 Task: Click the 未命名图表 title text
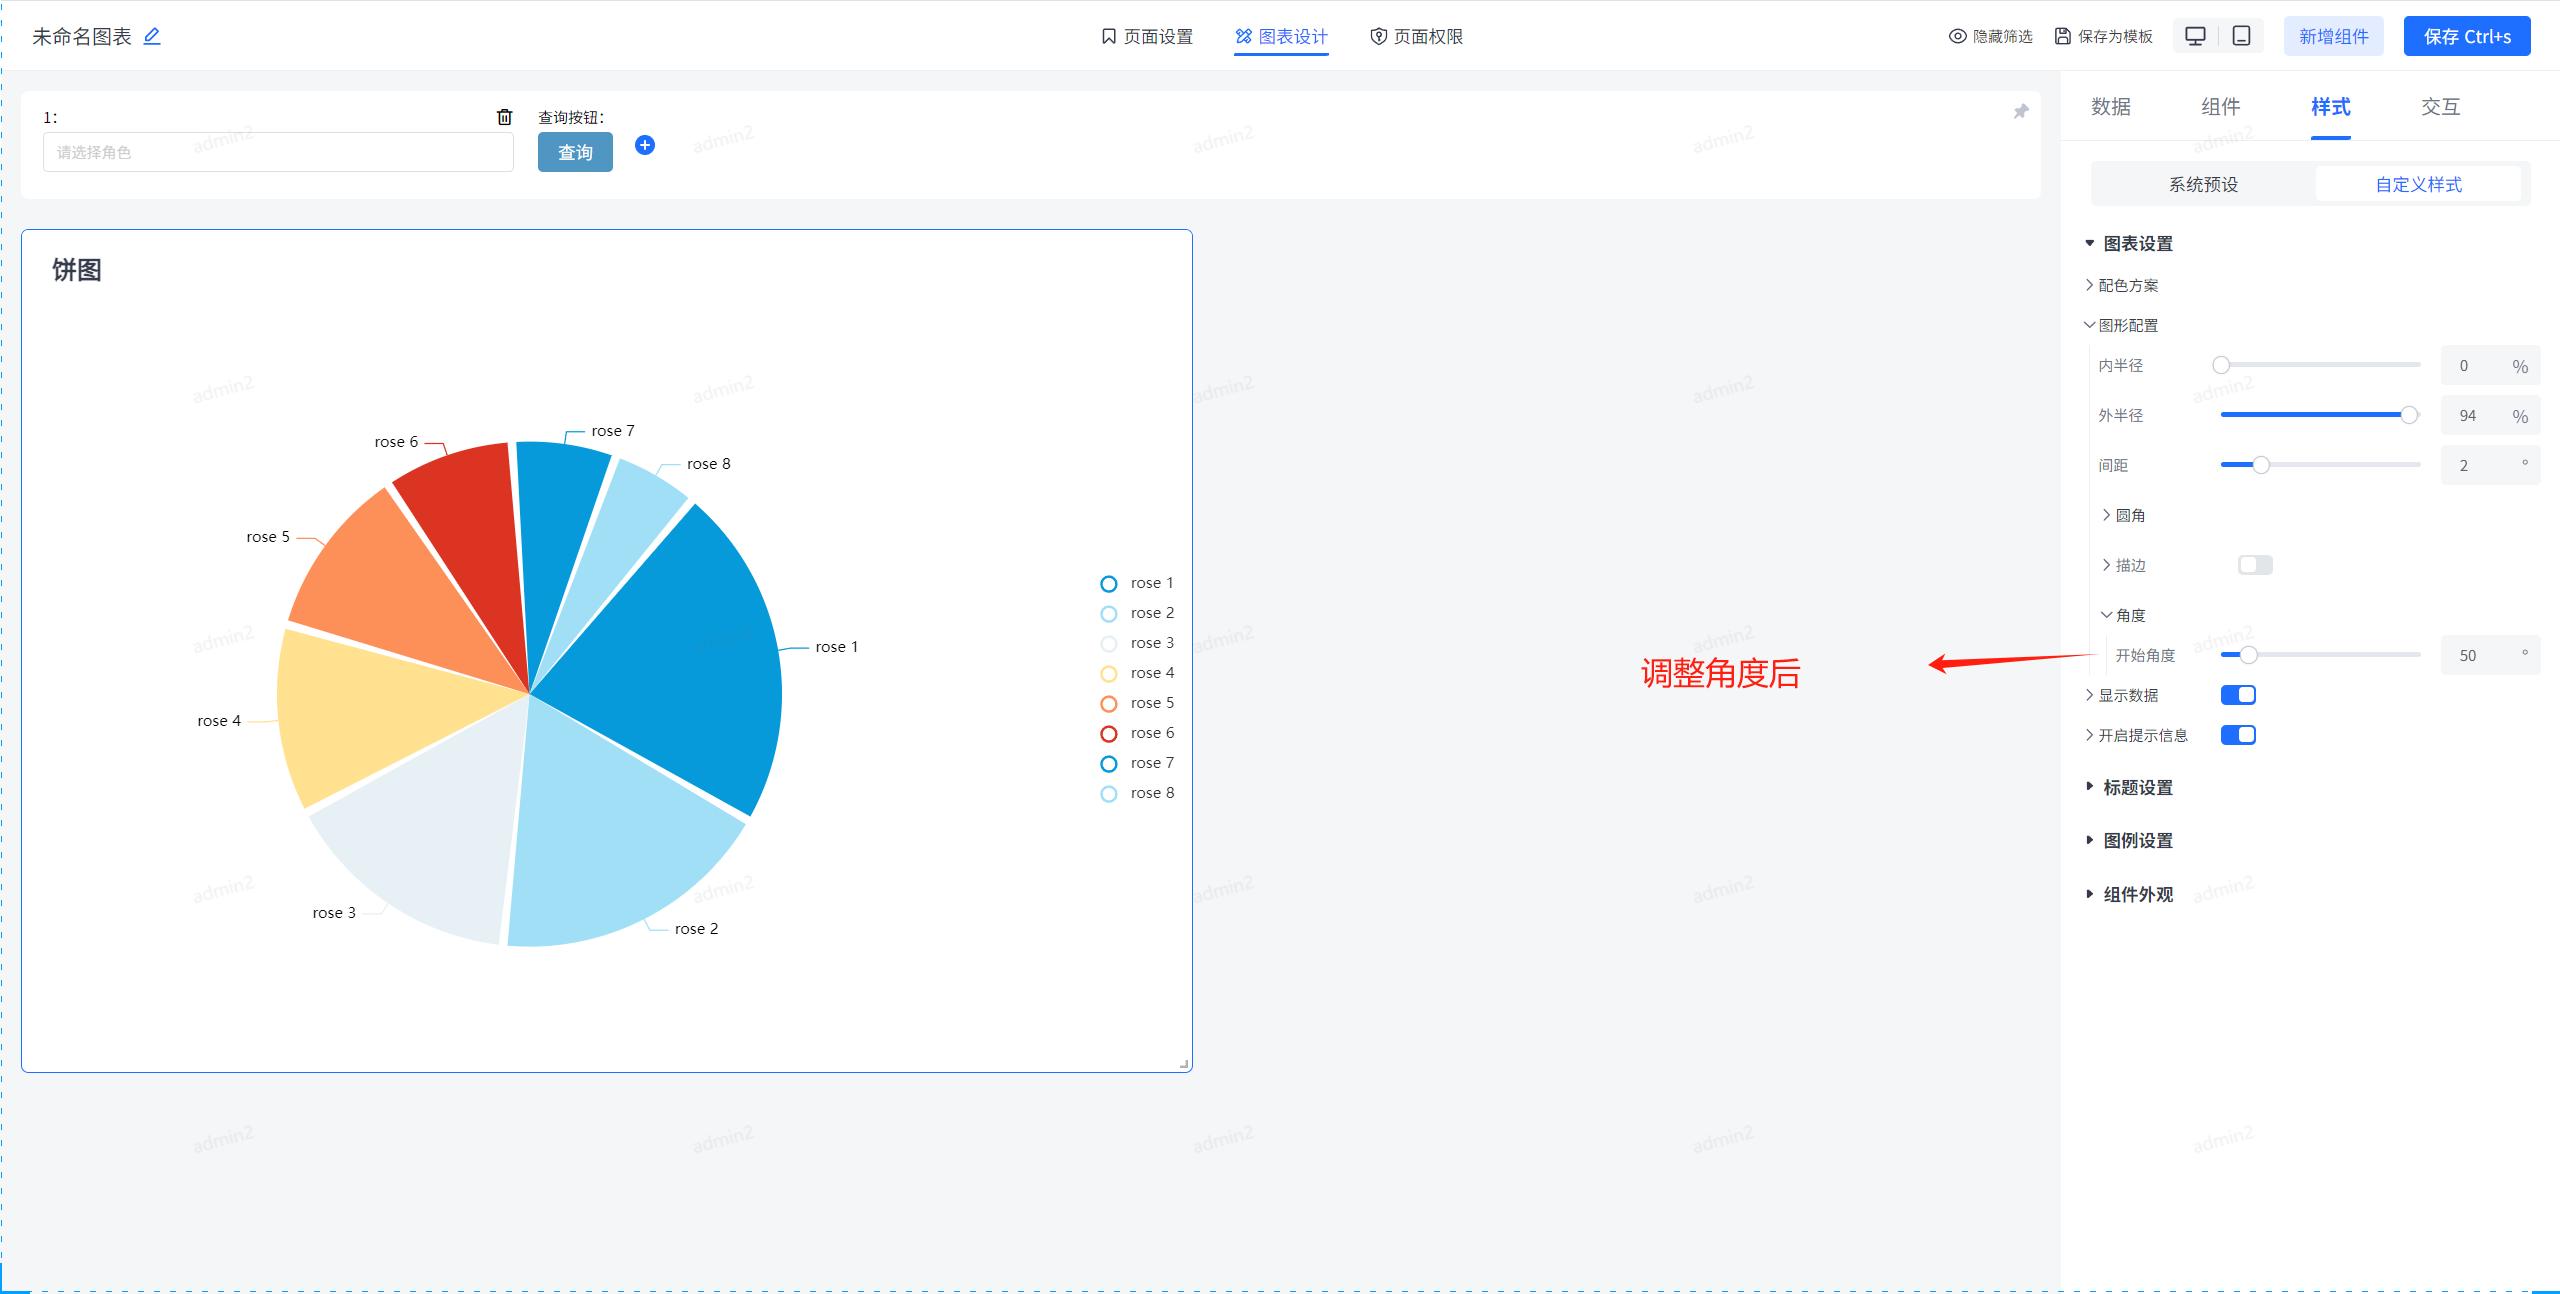(82, 36)
